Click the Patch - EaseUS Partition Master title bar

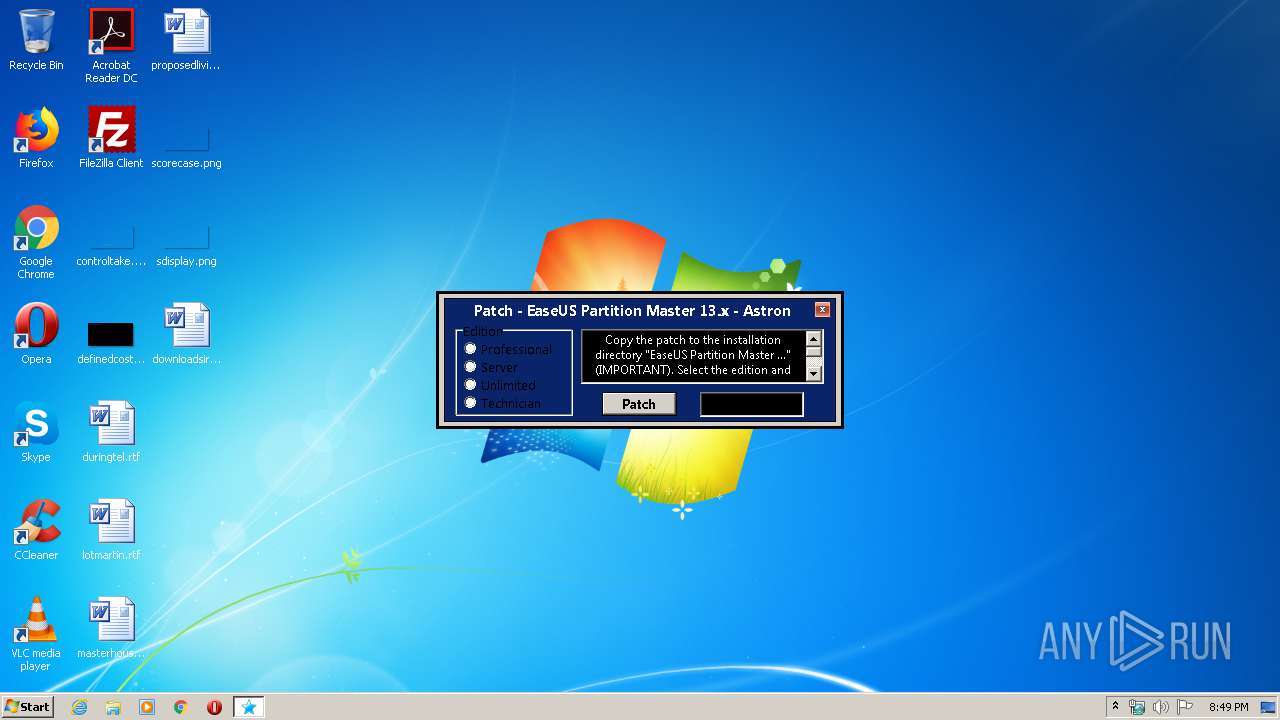(632, 311)
